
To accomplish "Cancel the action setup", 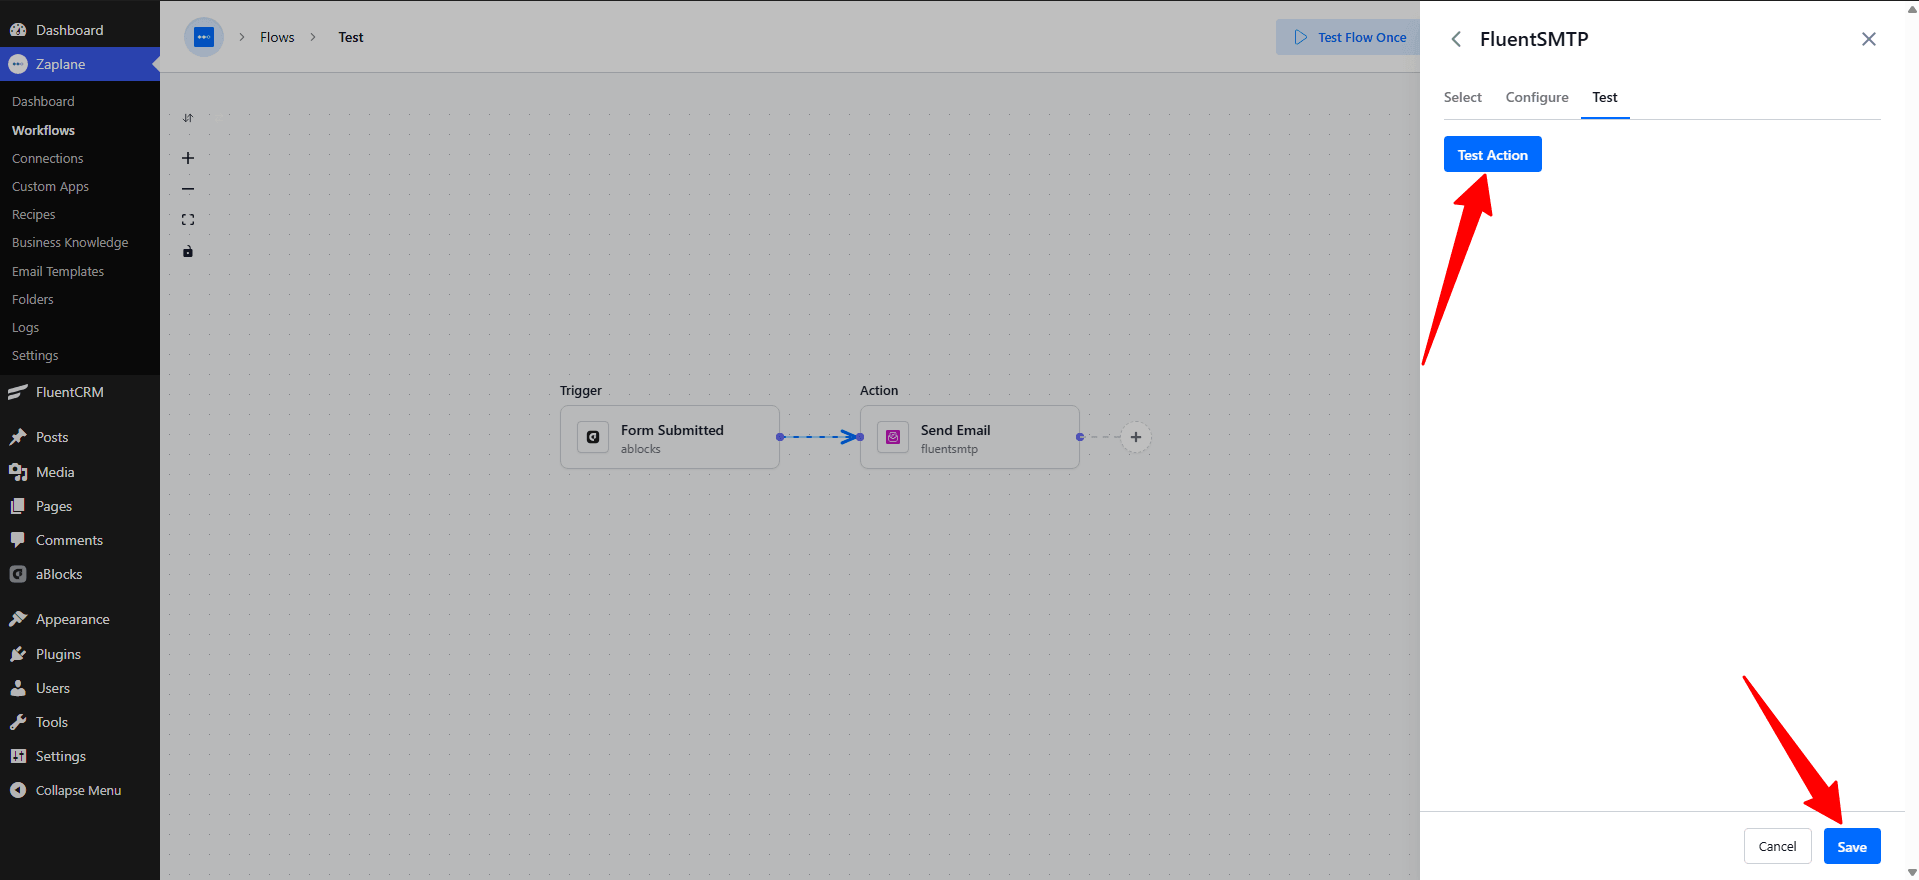I will (x=1777, y=846).
